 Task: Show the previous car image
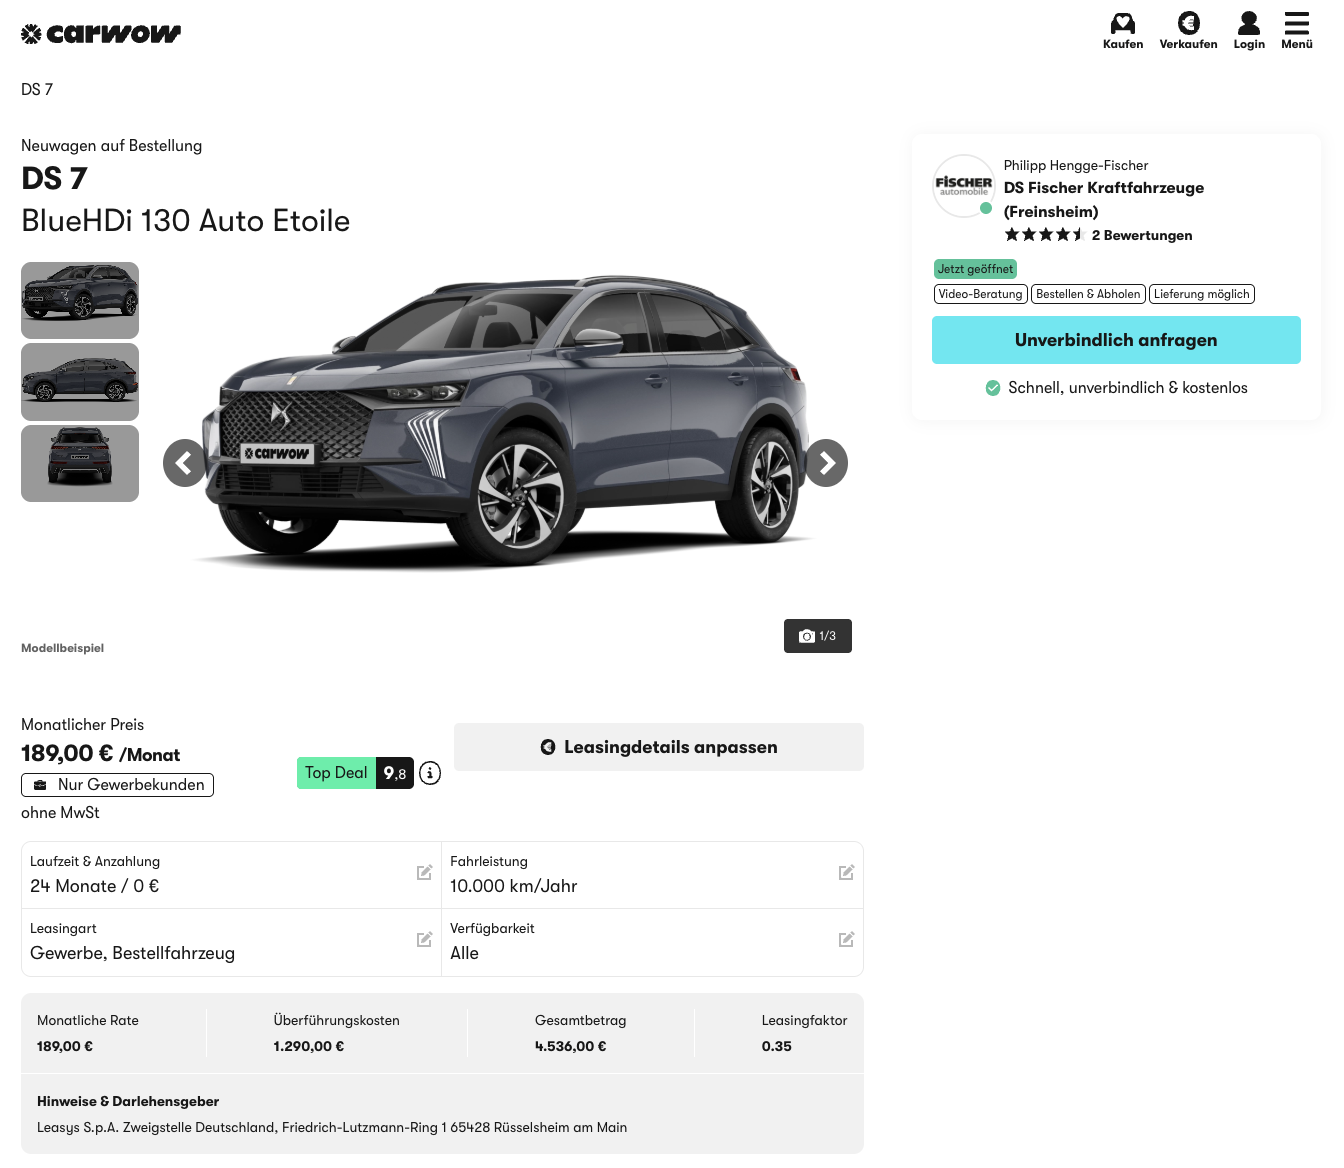(184, 463)
